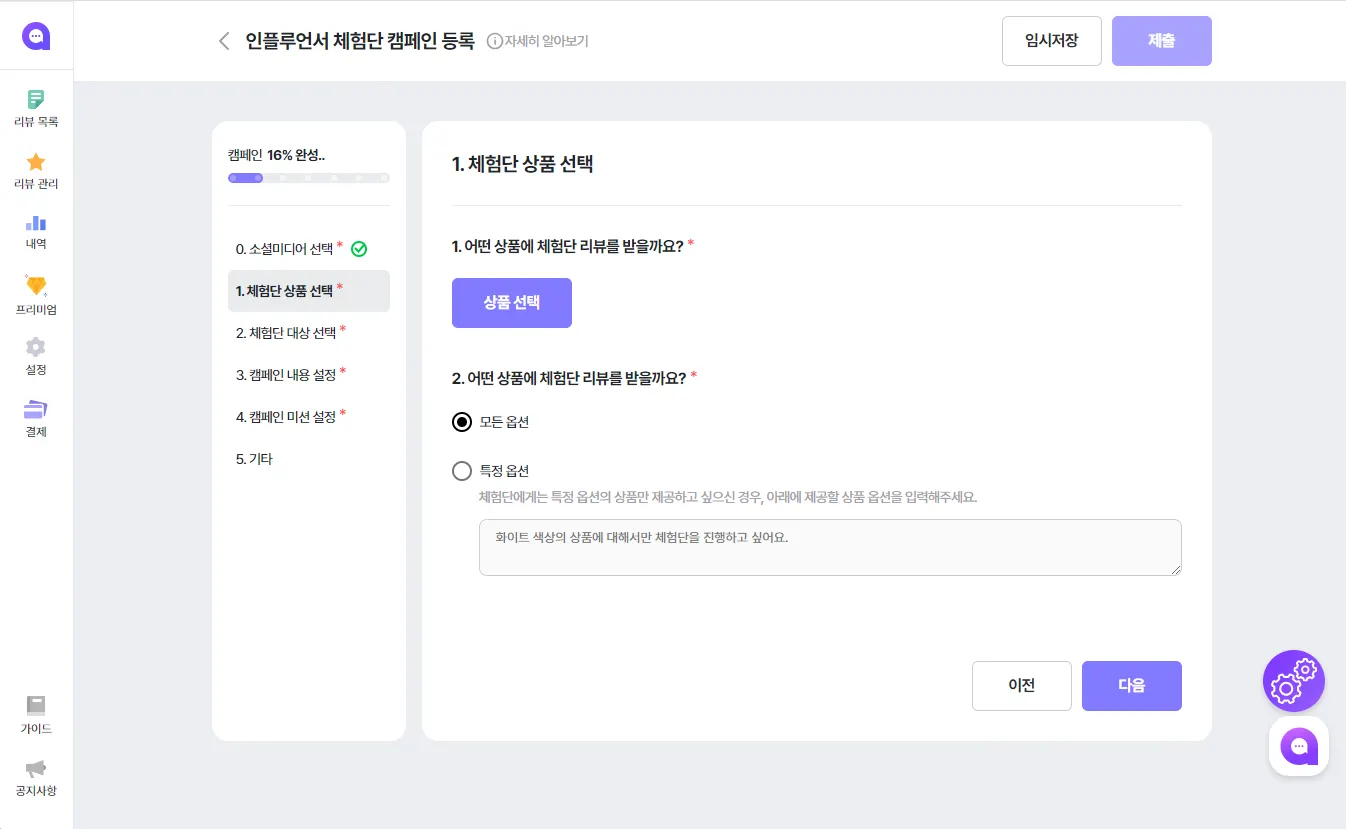Open 내역 bar chart icon
Viewport: 1346px width, 829px height.
click(36, 223)
